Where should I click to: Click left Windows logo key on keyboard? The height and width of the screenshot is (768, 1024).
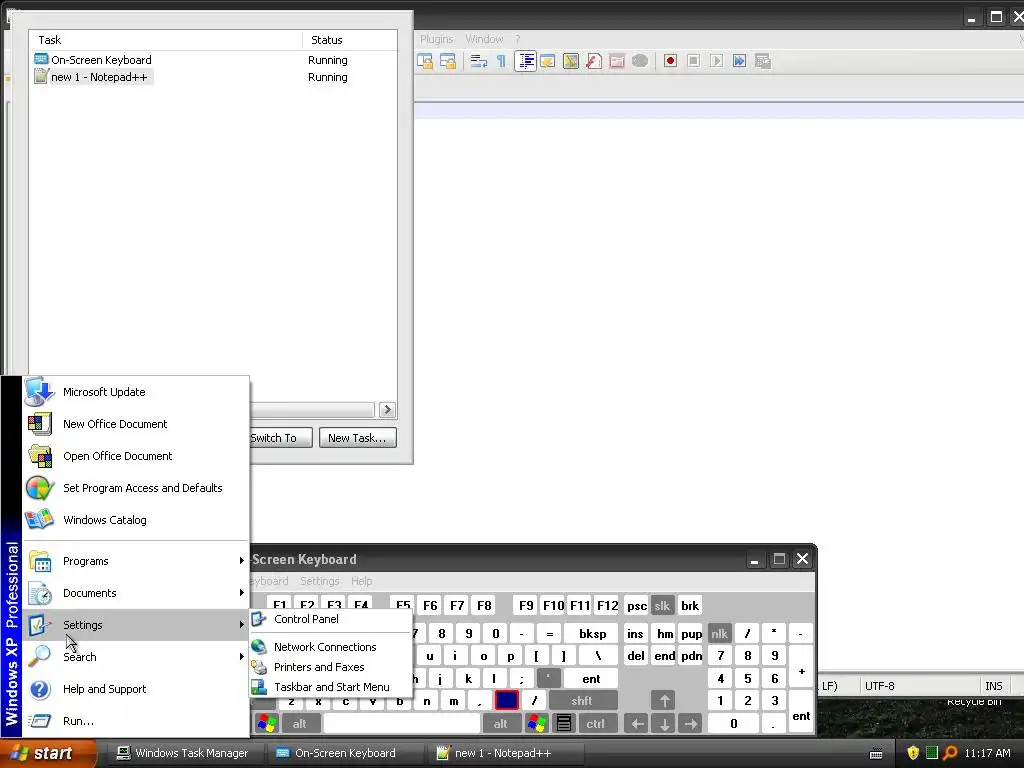coord(266,723)
